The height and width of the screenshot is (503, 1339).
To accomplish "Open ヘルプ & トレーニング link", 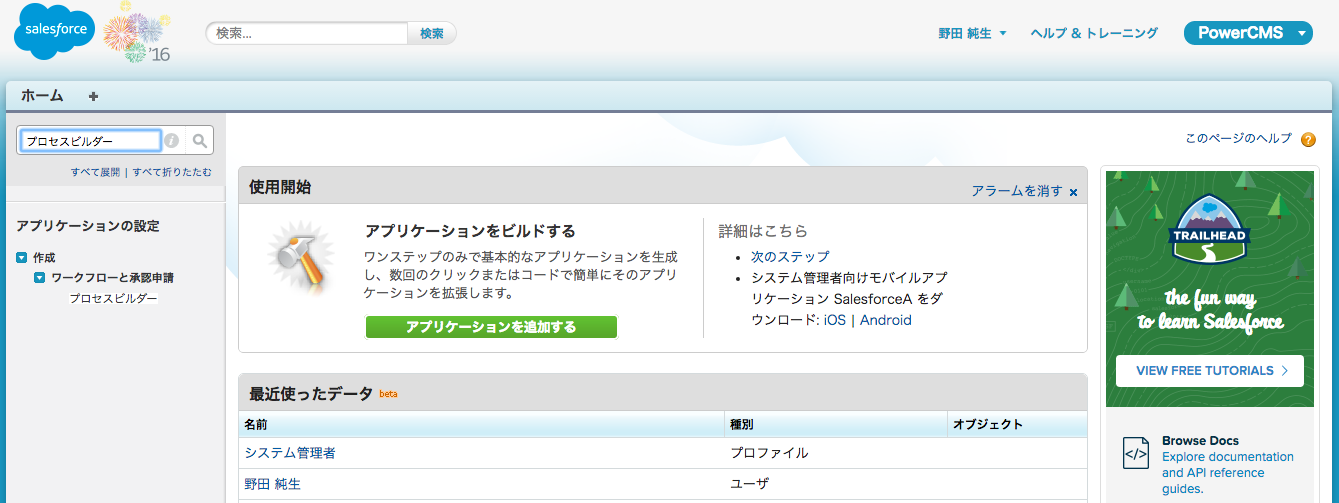I will point(1094,33).
